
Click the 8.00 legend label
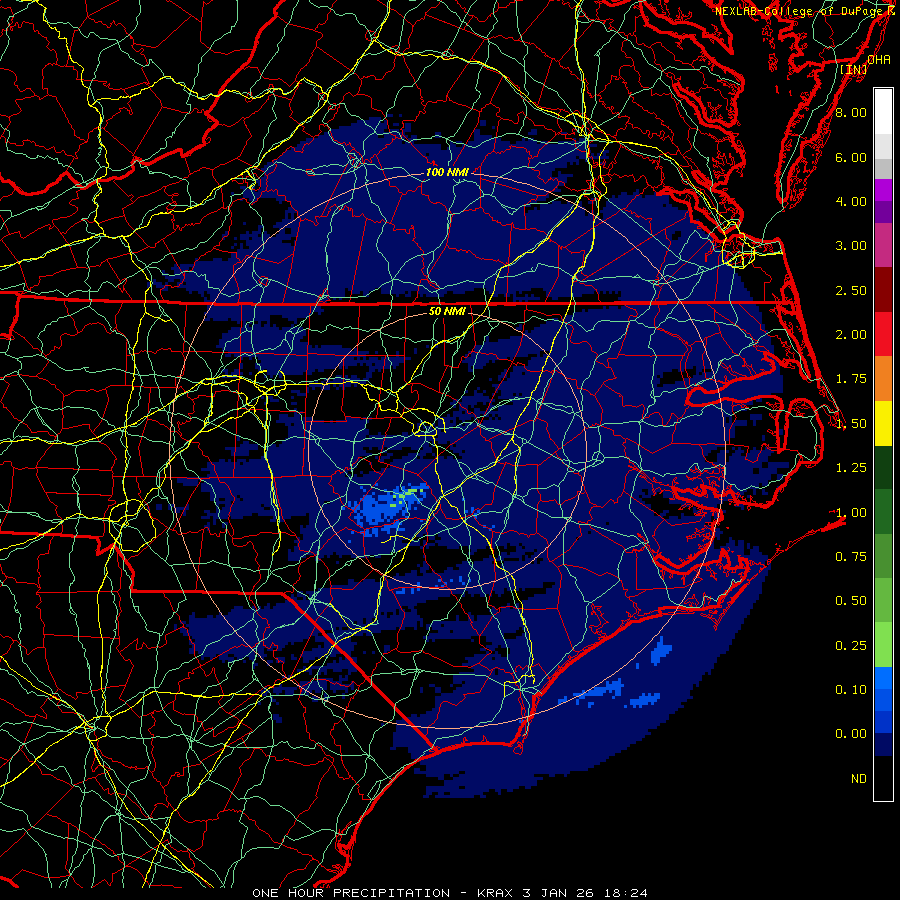tap(851, 112)
